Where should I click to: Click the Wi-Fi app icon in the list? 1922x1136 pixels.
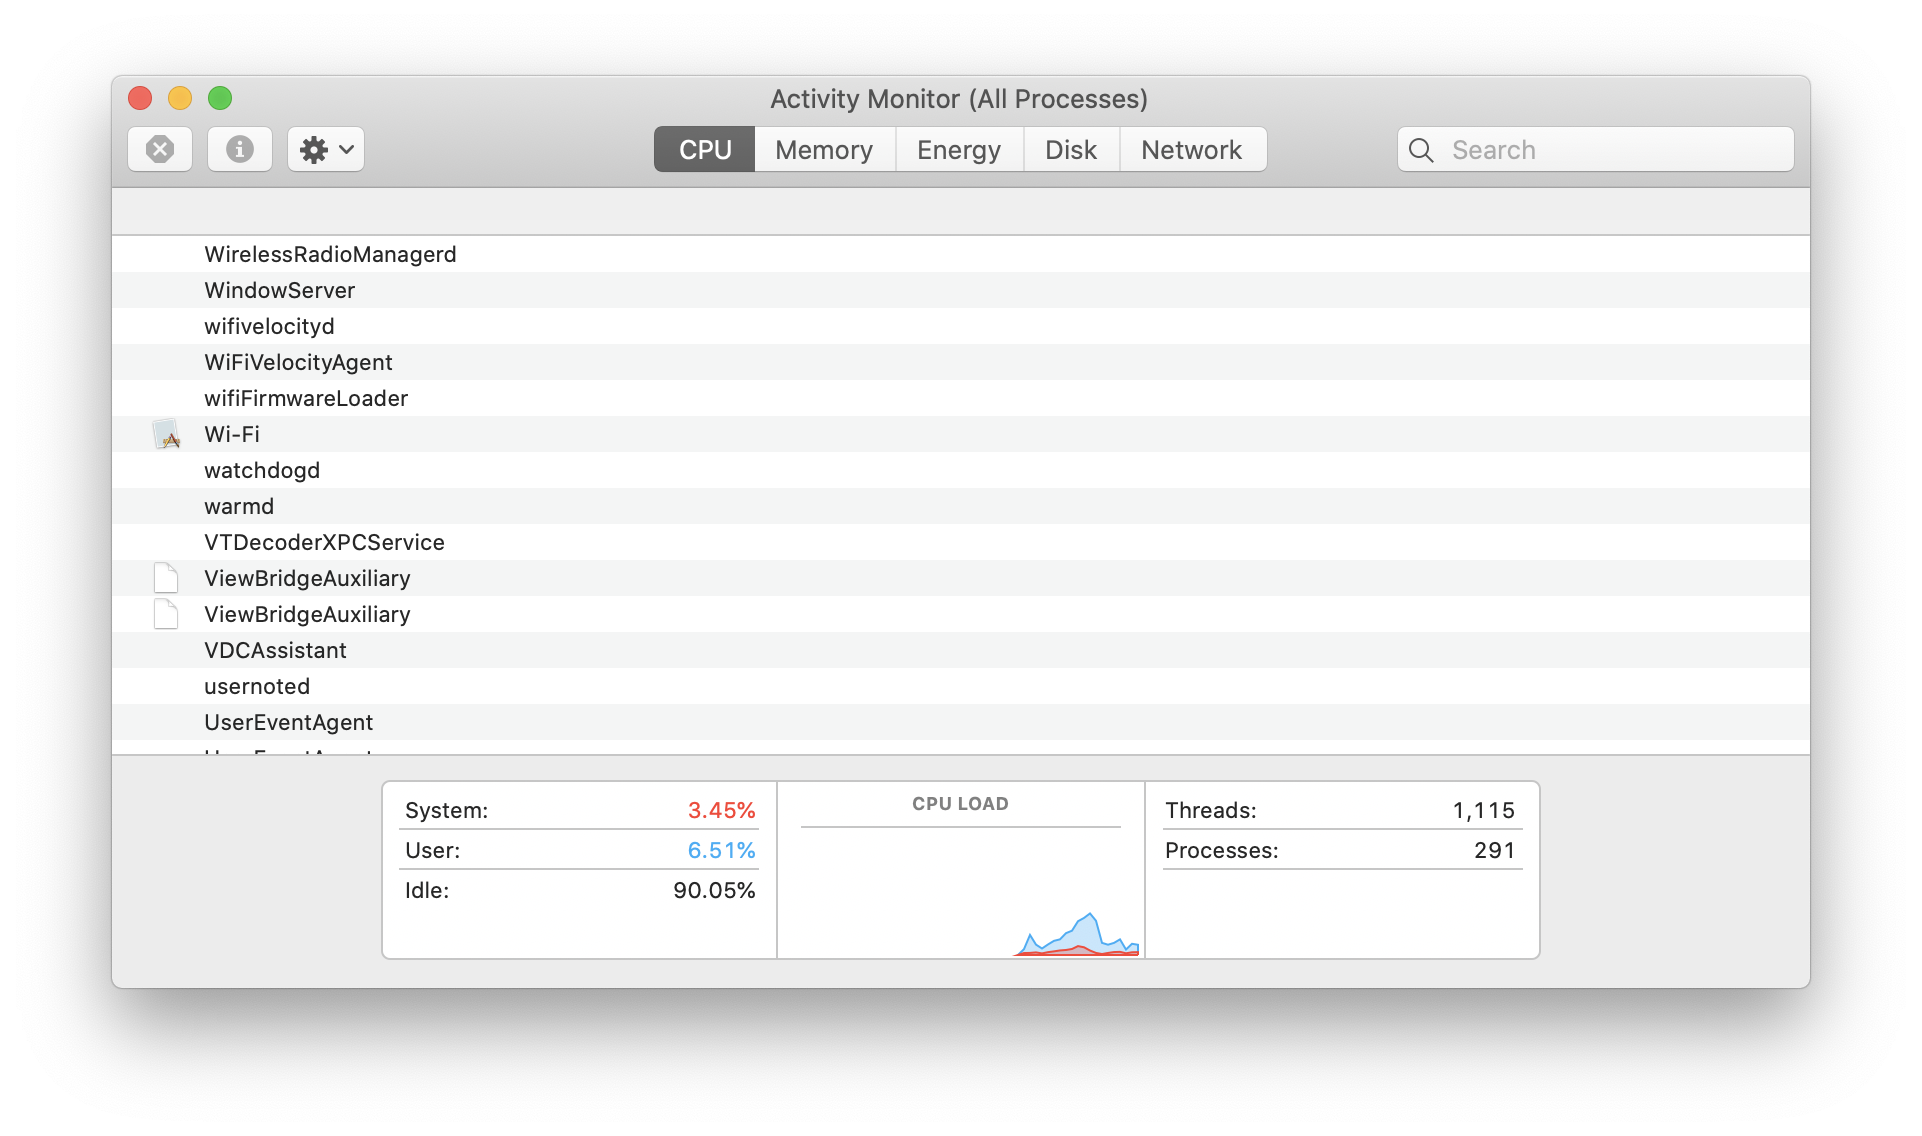pos(166,434)
